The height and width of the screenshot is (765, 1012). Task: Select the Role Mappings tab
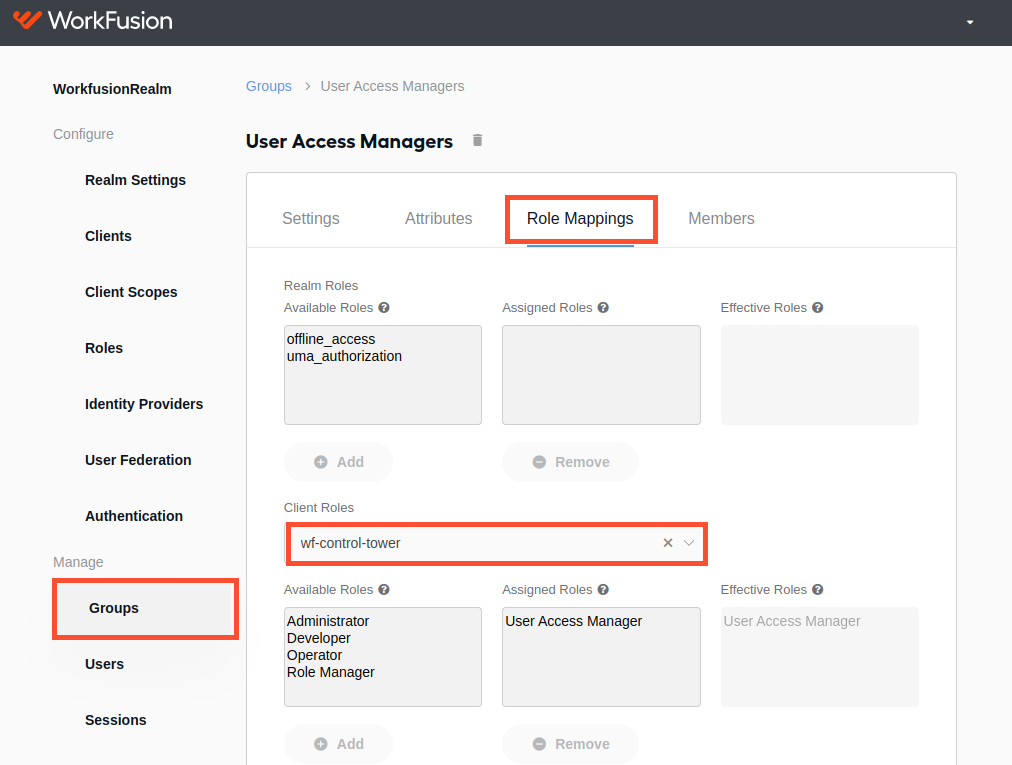[x=580, y=218]
